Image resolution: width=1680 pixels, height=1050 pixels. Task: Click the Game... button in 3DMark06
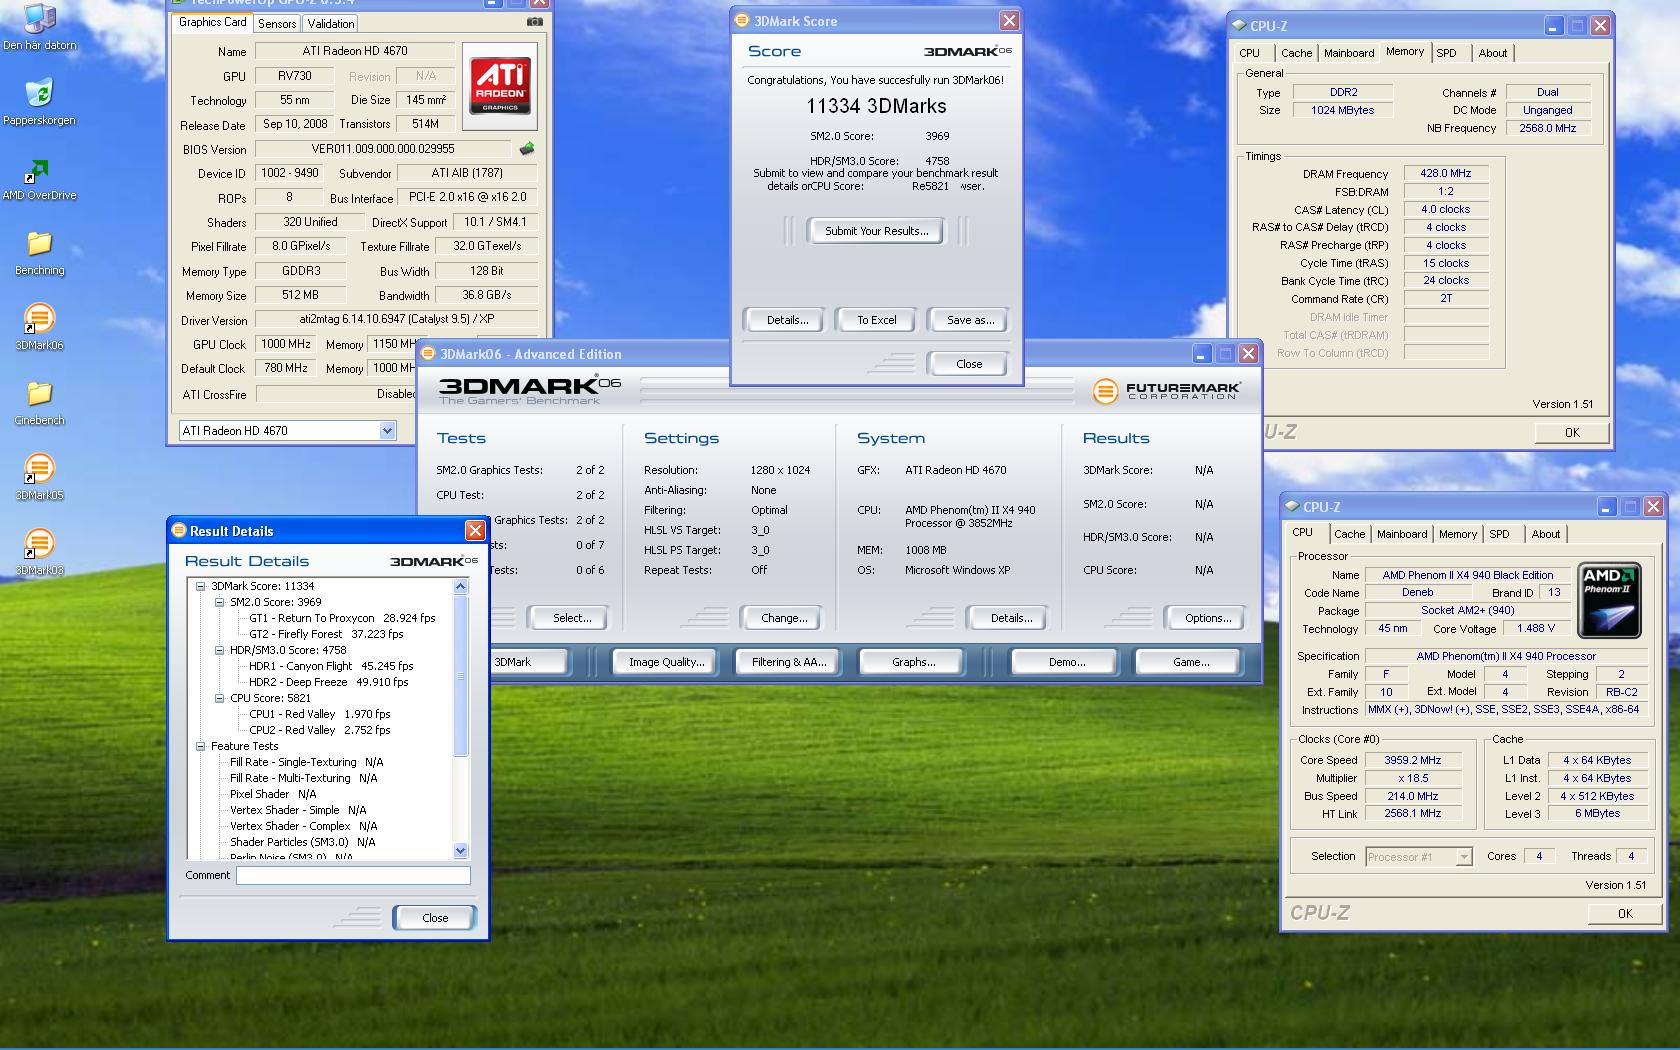pos(1190,662)
